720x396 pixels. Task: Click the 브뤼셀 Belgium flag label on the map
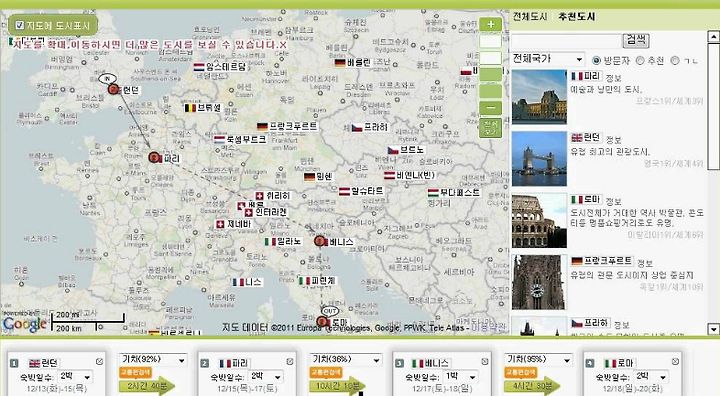202,108
